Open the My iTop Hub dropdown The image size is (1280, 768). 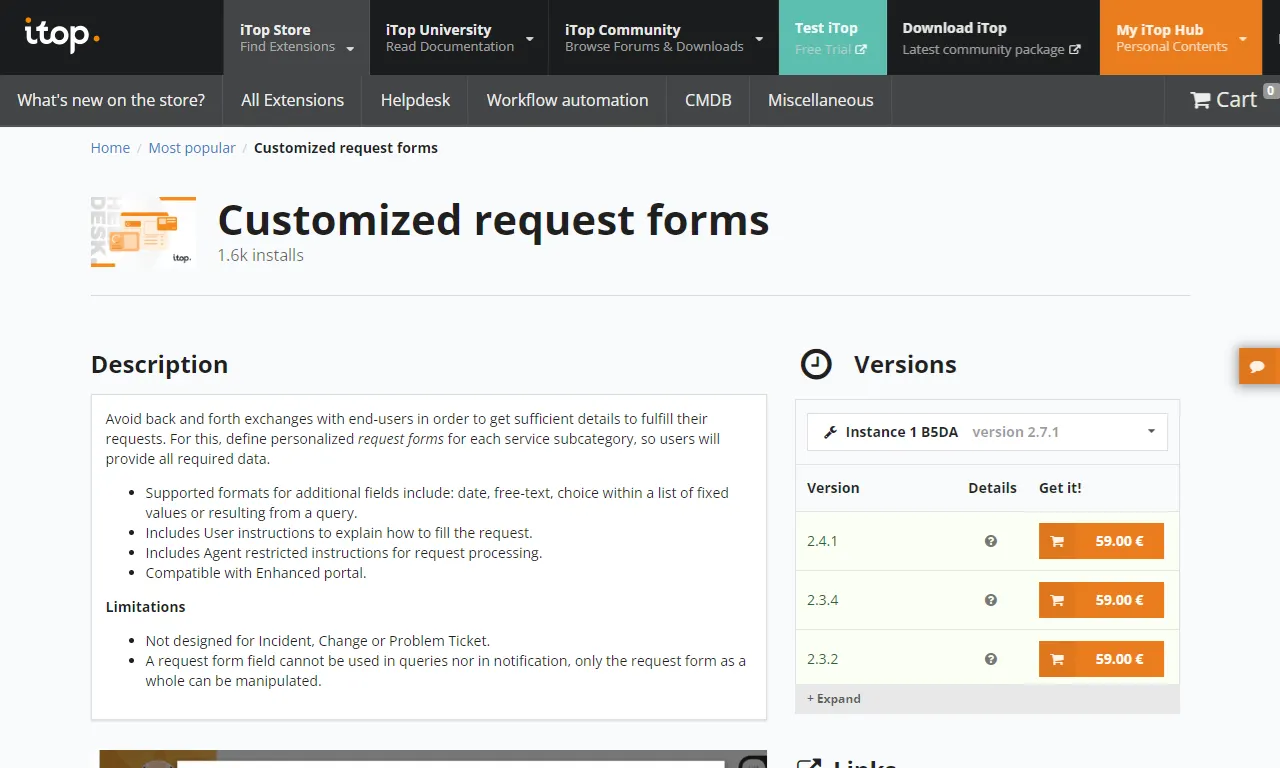click(x=1180, y=38)
